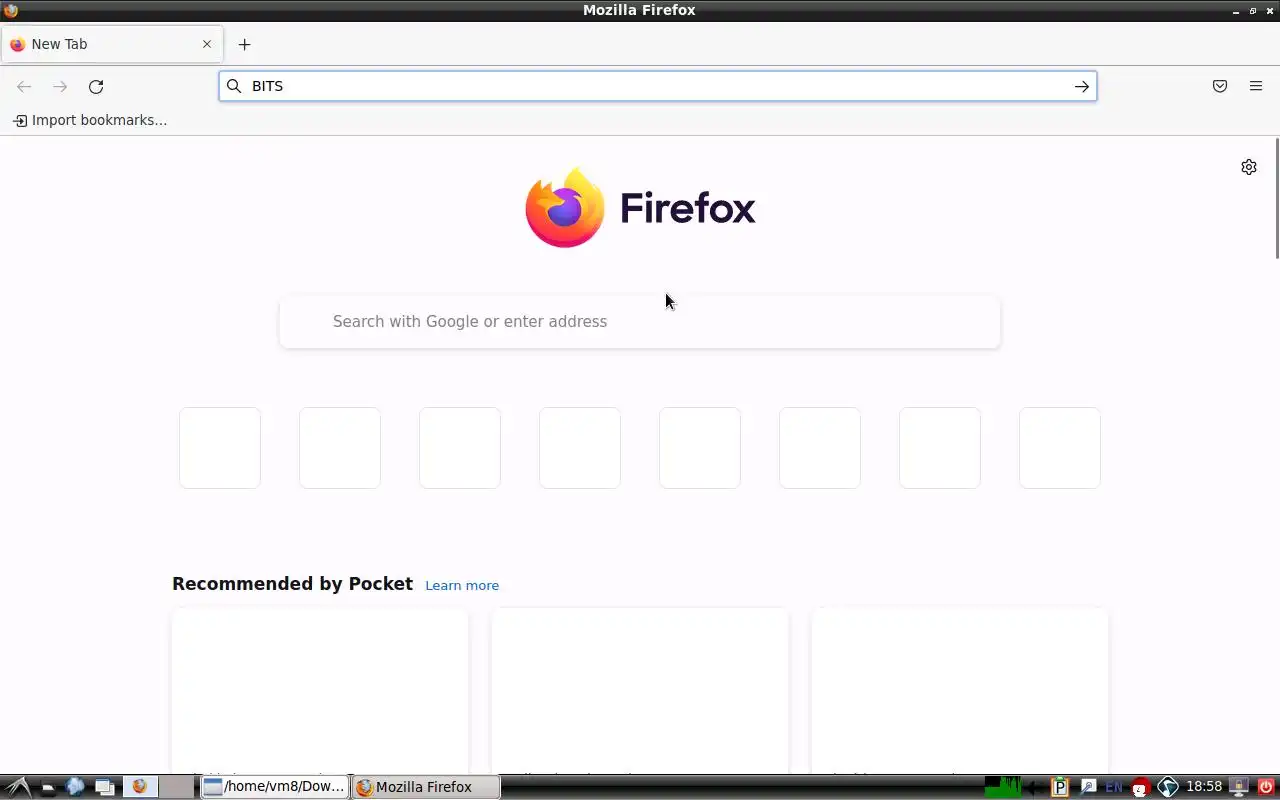Click the magnifier tray icon
The image size is (1280, 800).
tap(1088, 787)
